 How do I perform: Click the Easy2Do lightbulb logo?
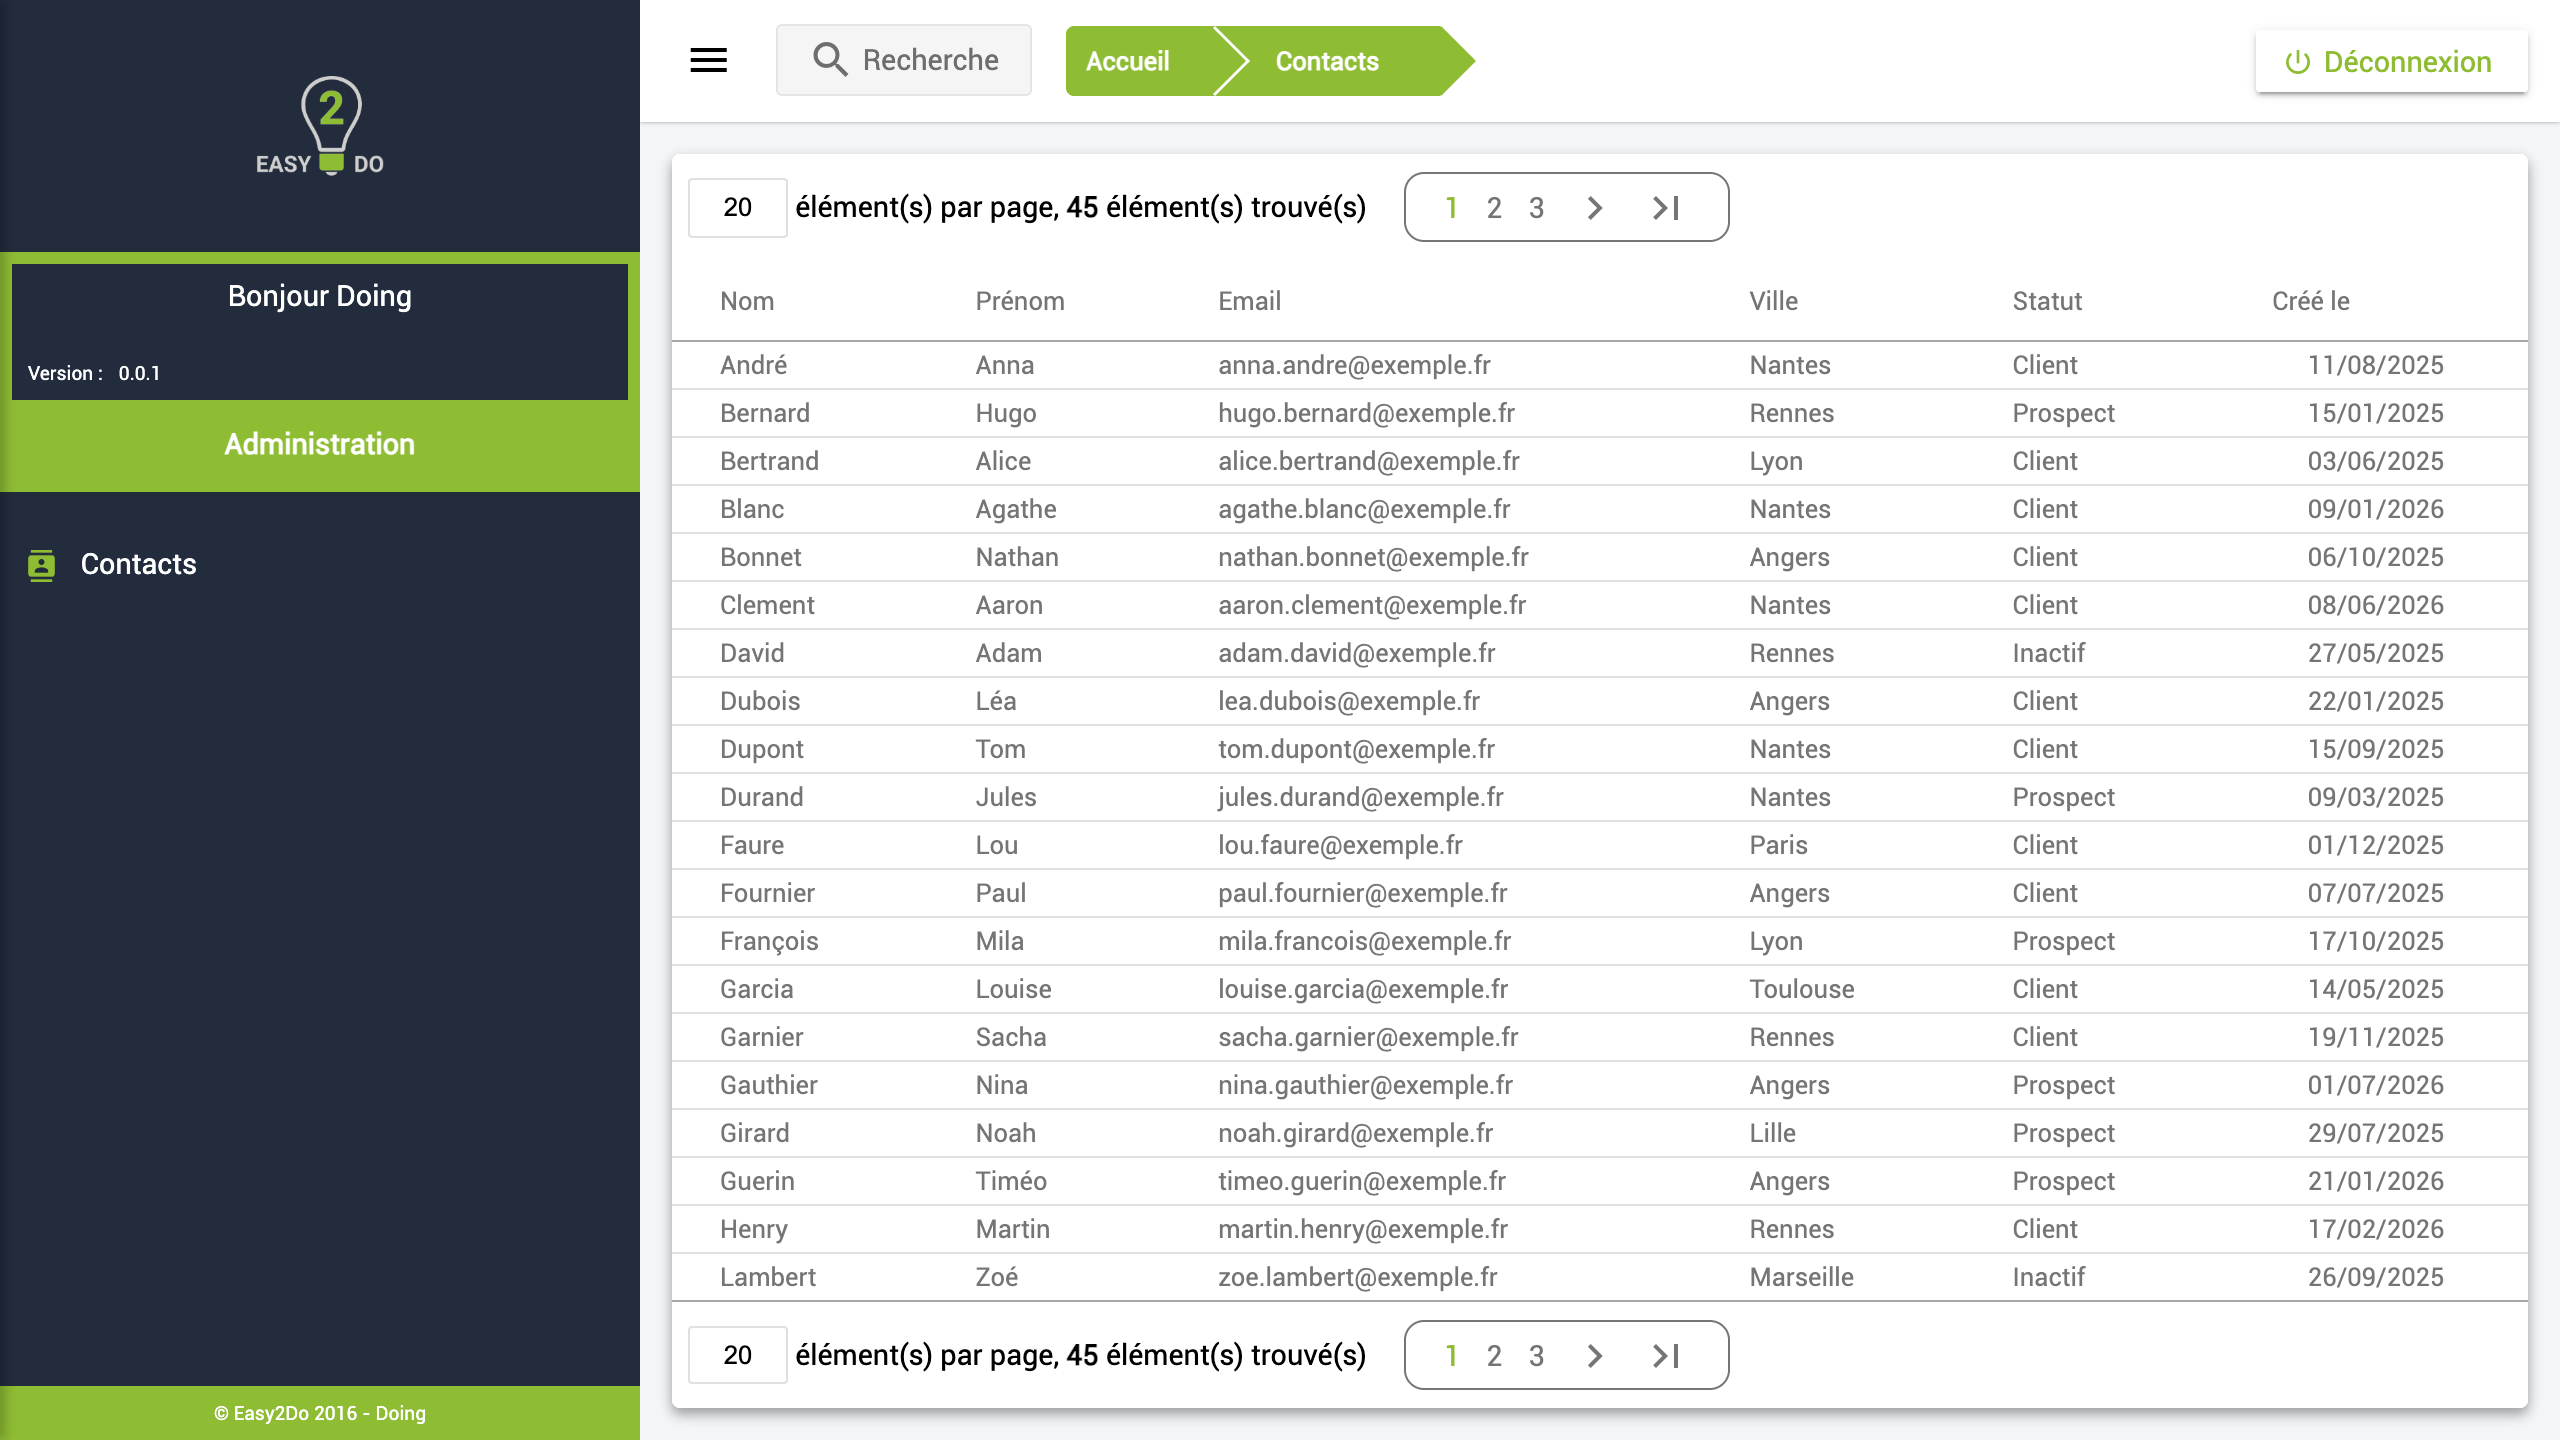click(x=320, y=126)
